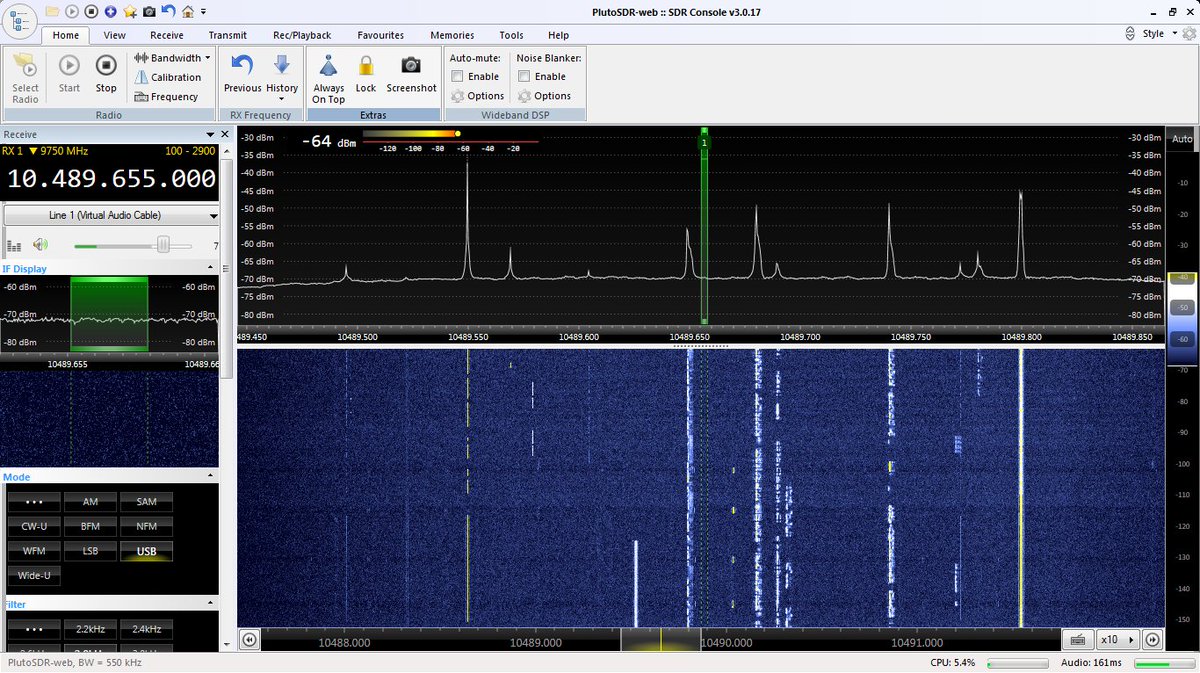Mute audio using the speaker icon
The width and height of the screenshot is (1200, 673).
pyautogui.click(x=40, y=245)
